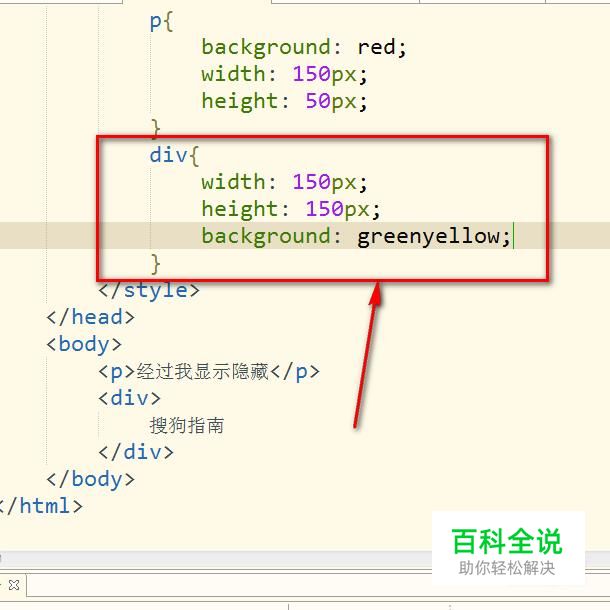Screen dimensions: 610x610
Task: Click the closing '</body>' tag
Action: coord(91,479)
